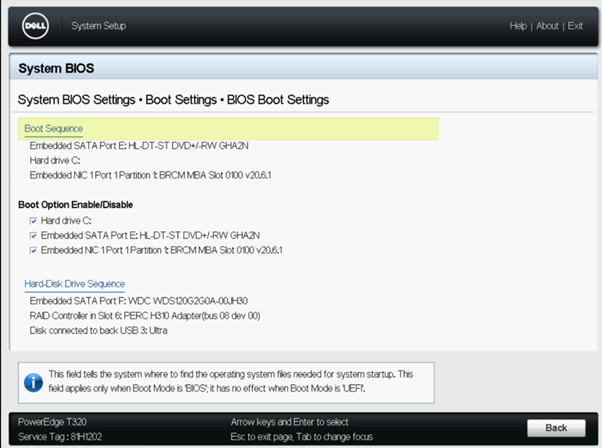The image size is (602, 448).
Task: Click the blue information icon
Action: (33, 382)
